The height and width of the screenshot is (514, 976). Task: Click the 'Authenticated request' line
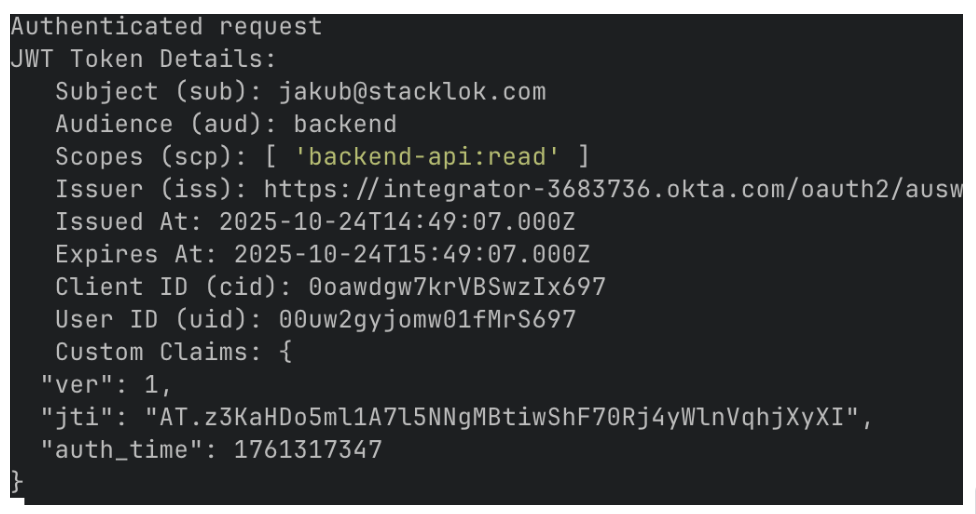167,27
